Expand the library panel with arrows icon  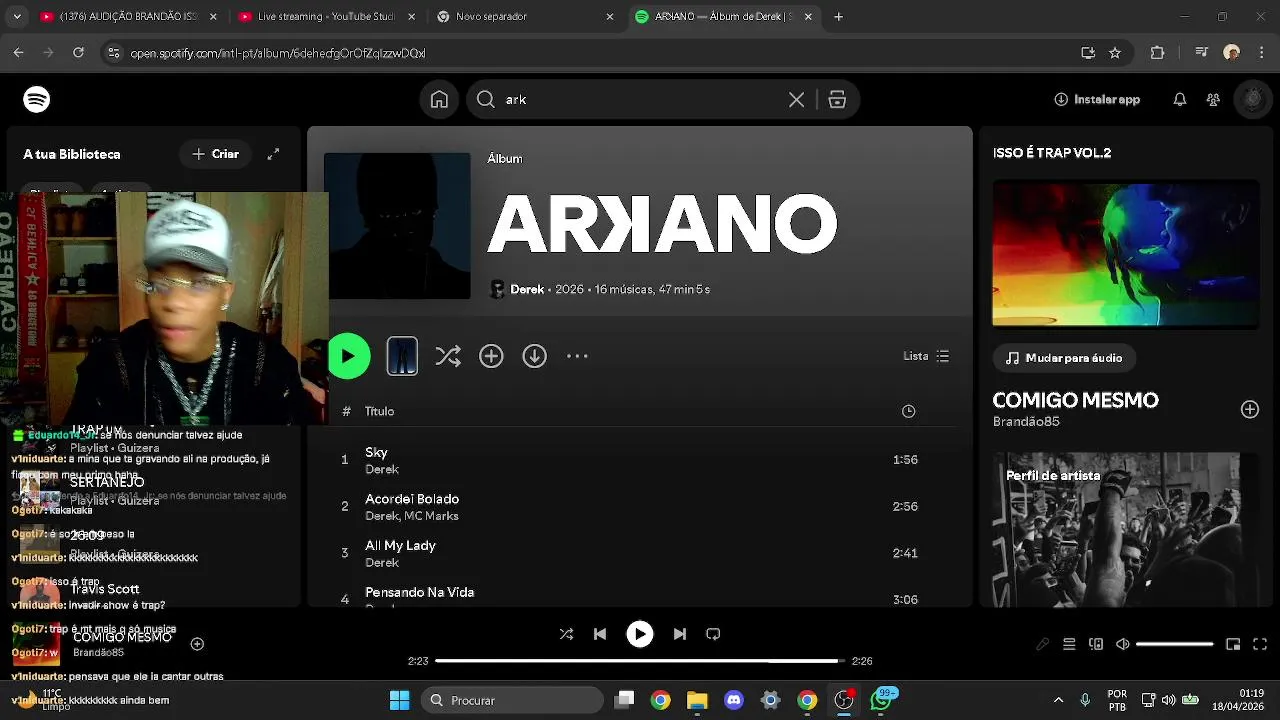[273, 154]
